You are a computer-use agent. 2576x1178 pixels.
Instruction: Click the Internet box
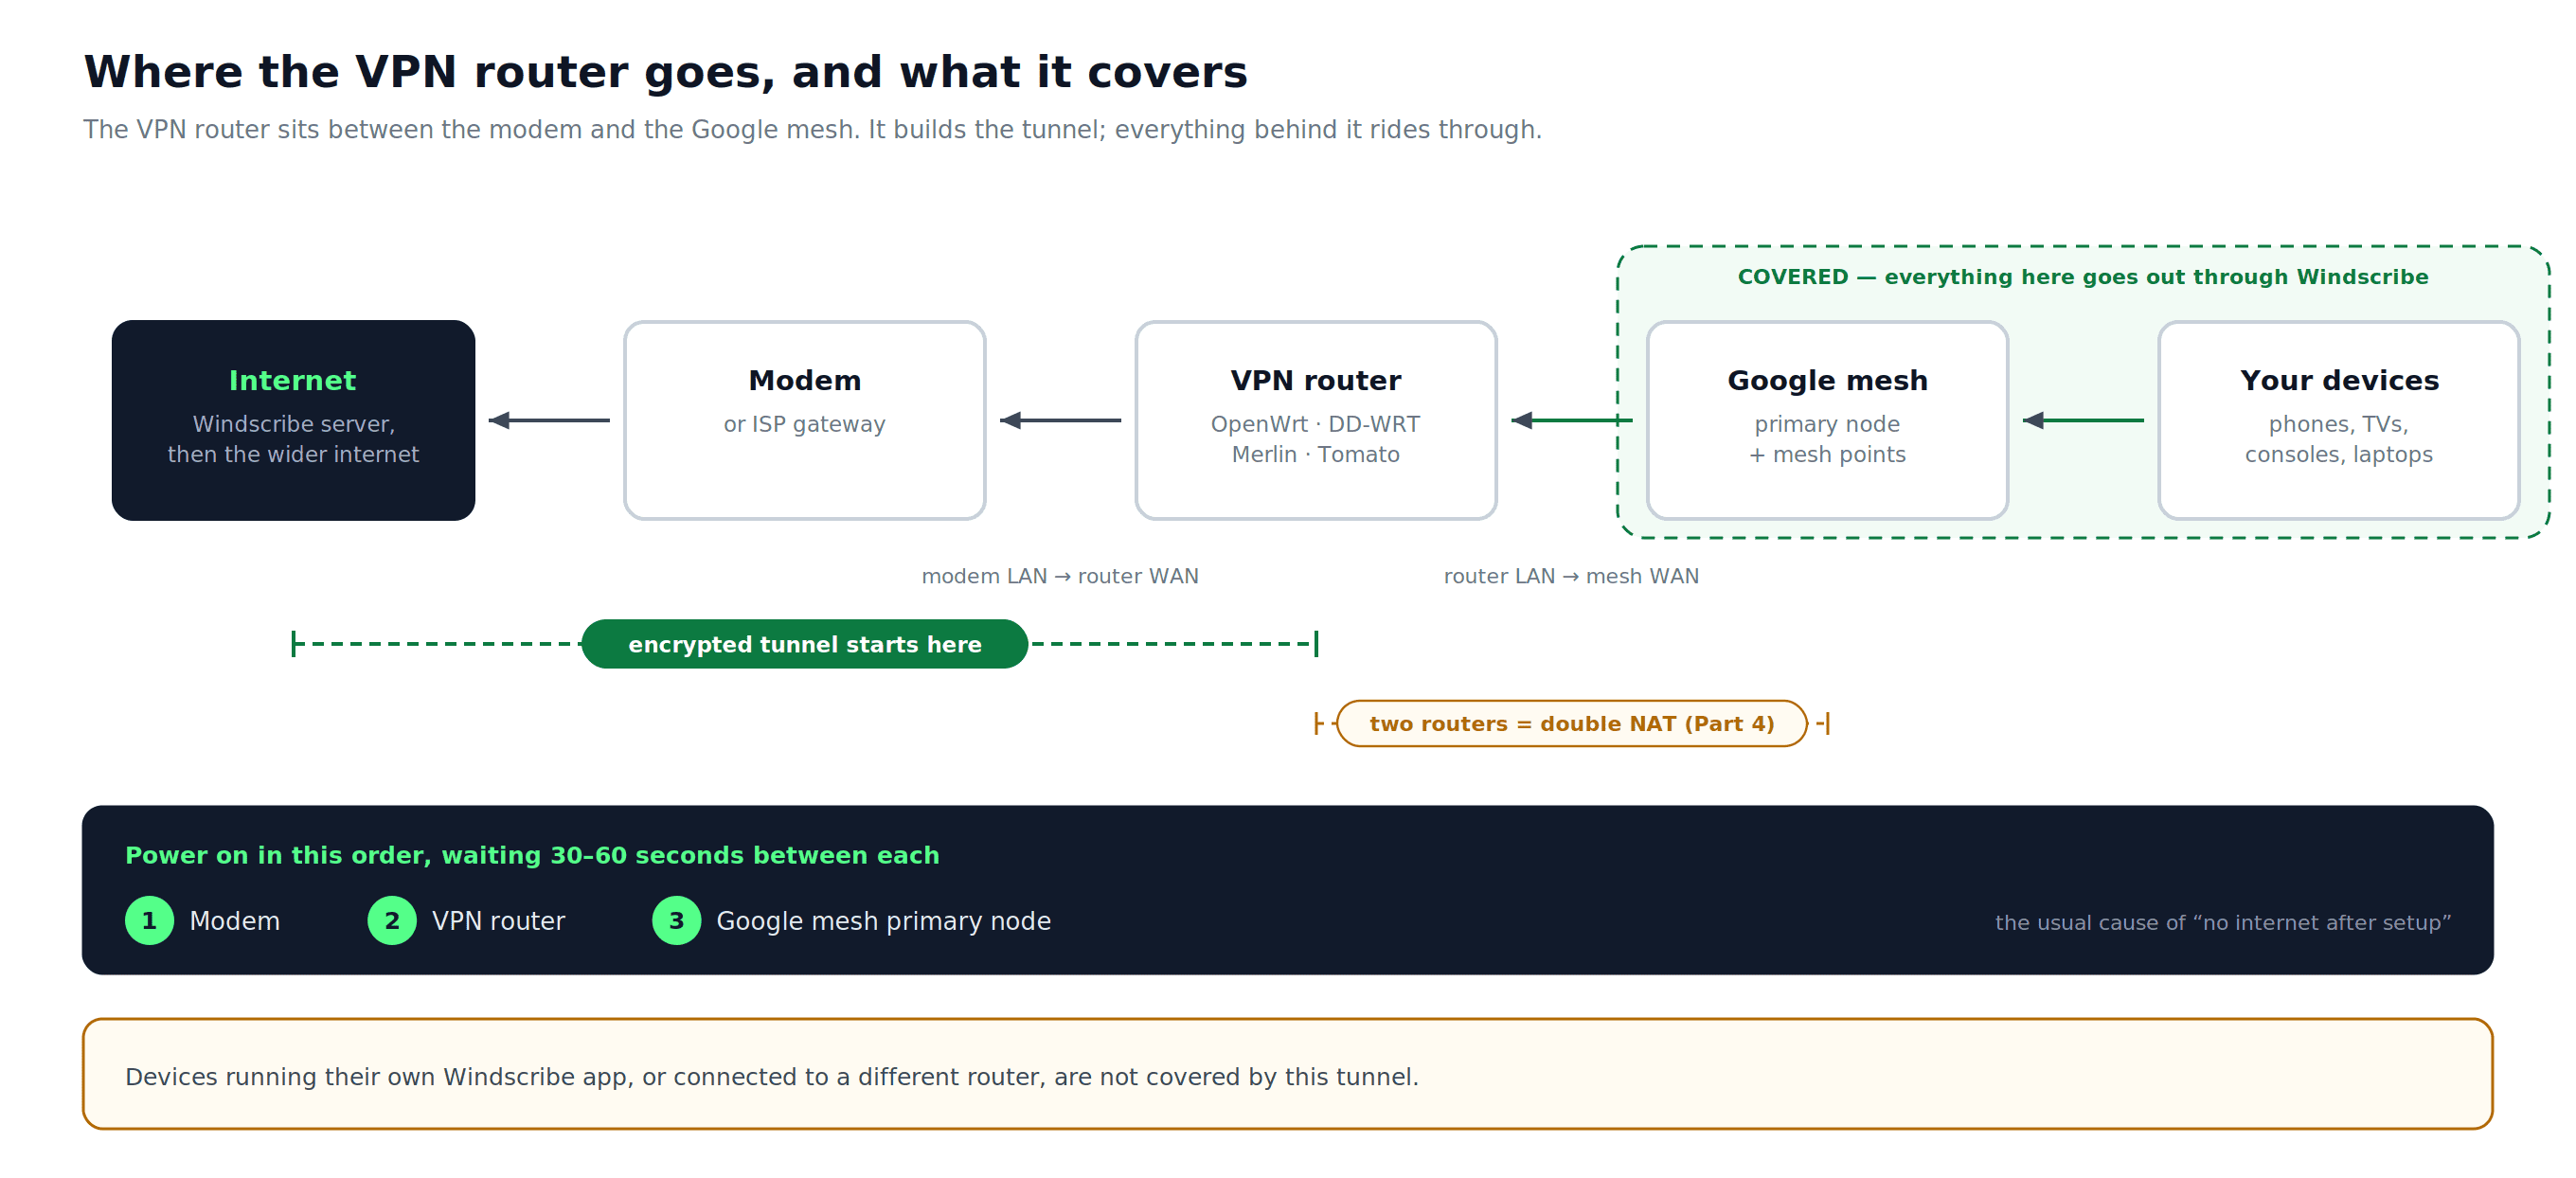[x=293, y=420]
